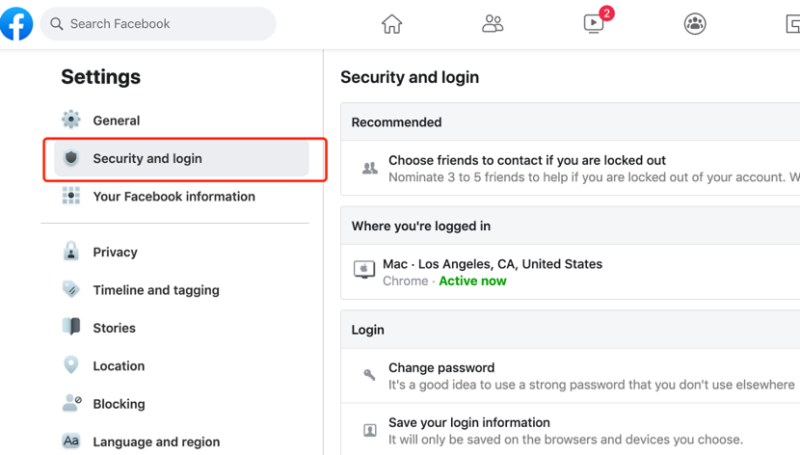Viewport: 800px width, 455px height.
Task: Select Security and login settings
Action: [x=147, y=158]
